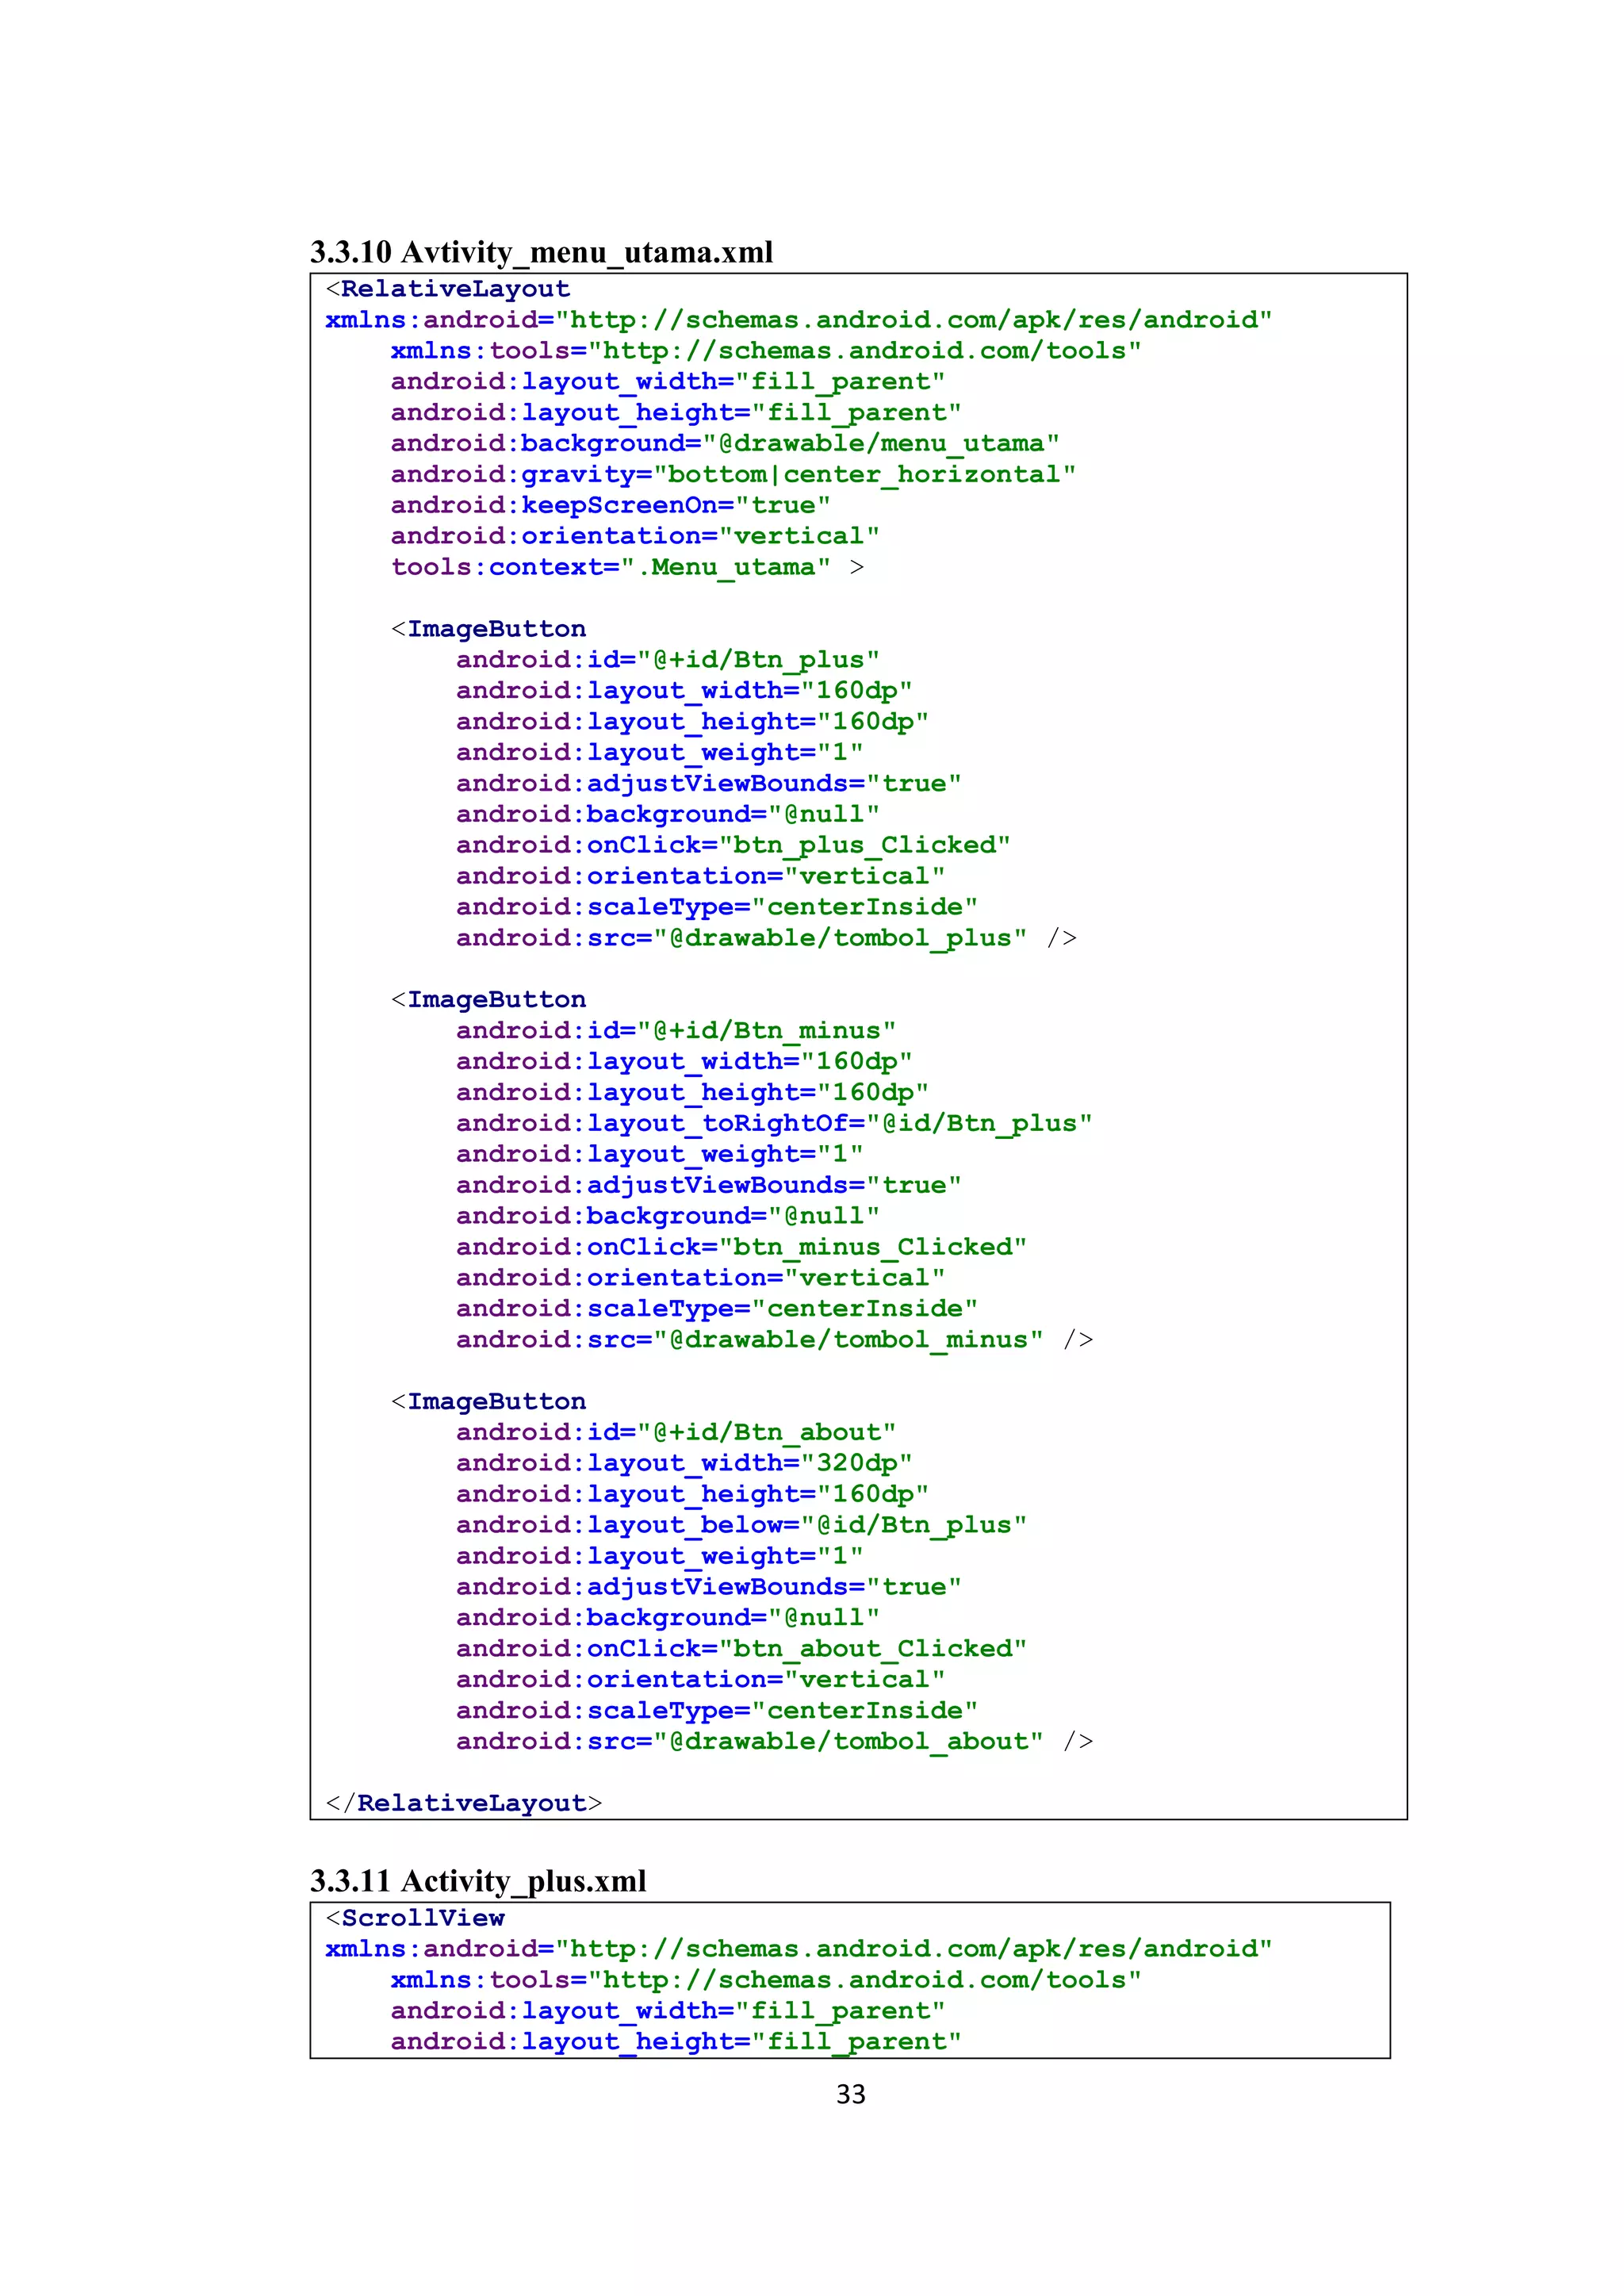This screenshot has width=1624, height=2296.
Task: Click the line android:gravity="bottom|center_horizontal"
Action: pos(733,474)
